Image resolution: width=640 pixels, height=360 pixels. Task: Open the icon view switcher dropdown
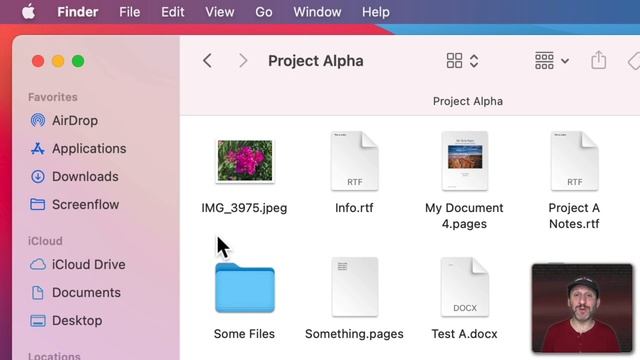462,61
